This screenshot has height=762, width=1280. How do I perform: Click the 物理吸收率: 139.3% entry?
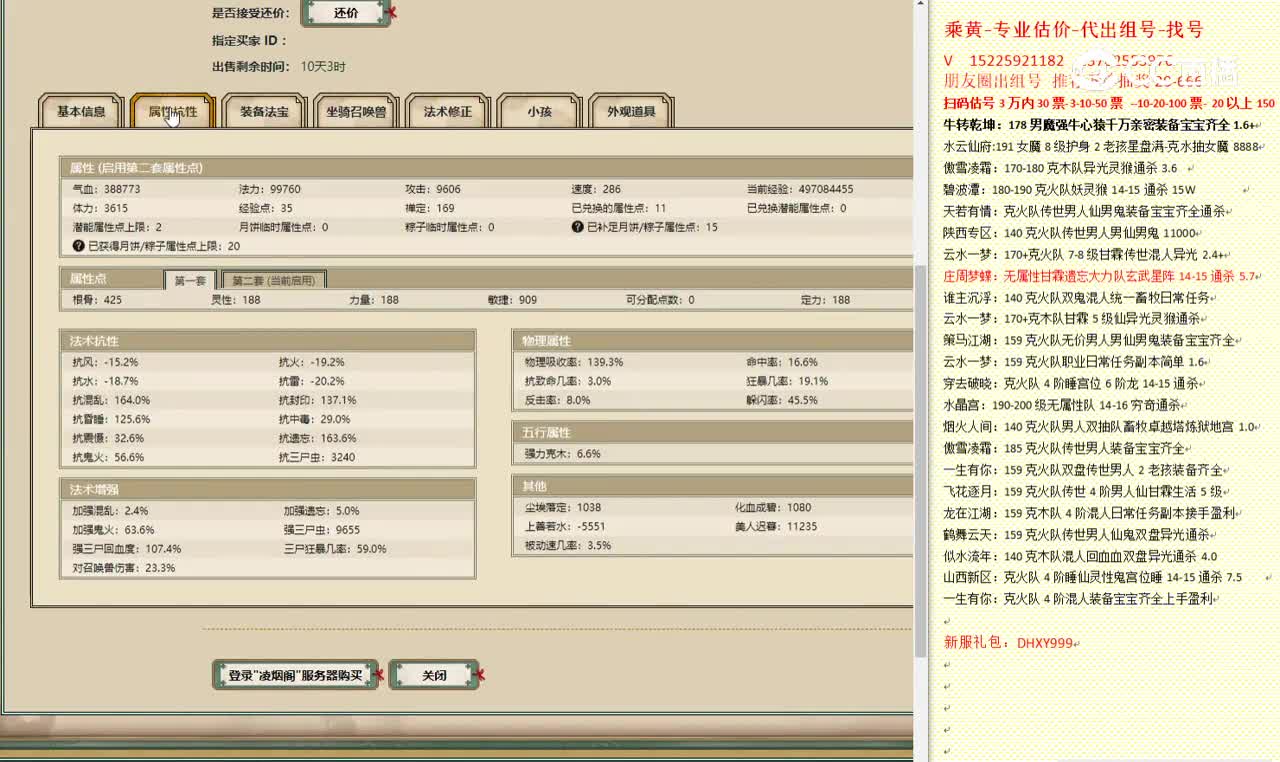tap(573, 362)
